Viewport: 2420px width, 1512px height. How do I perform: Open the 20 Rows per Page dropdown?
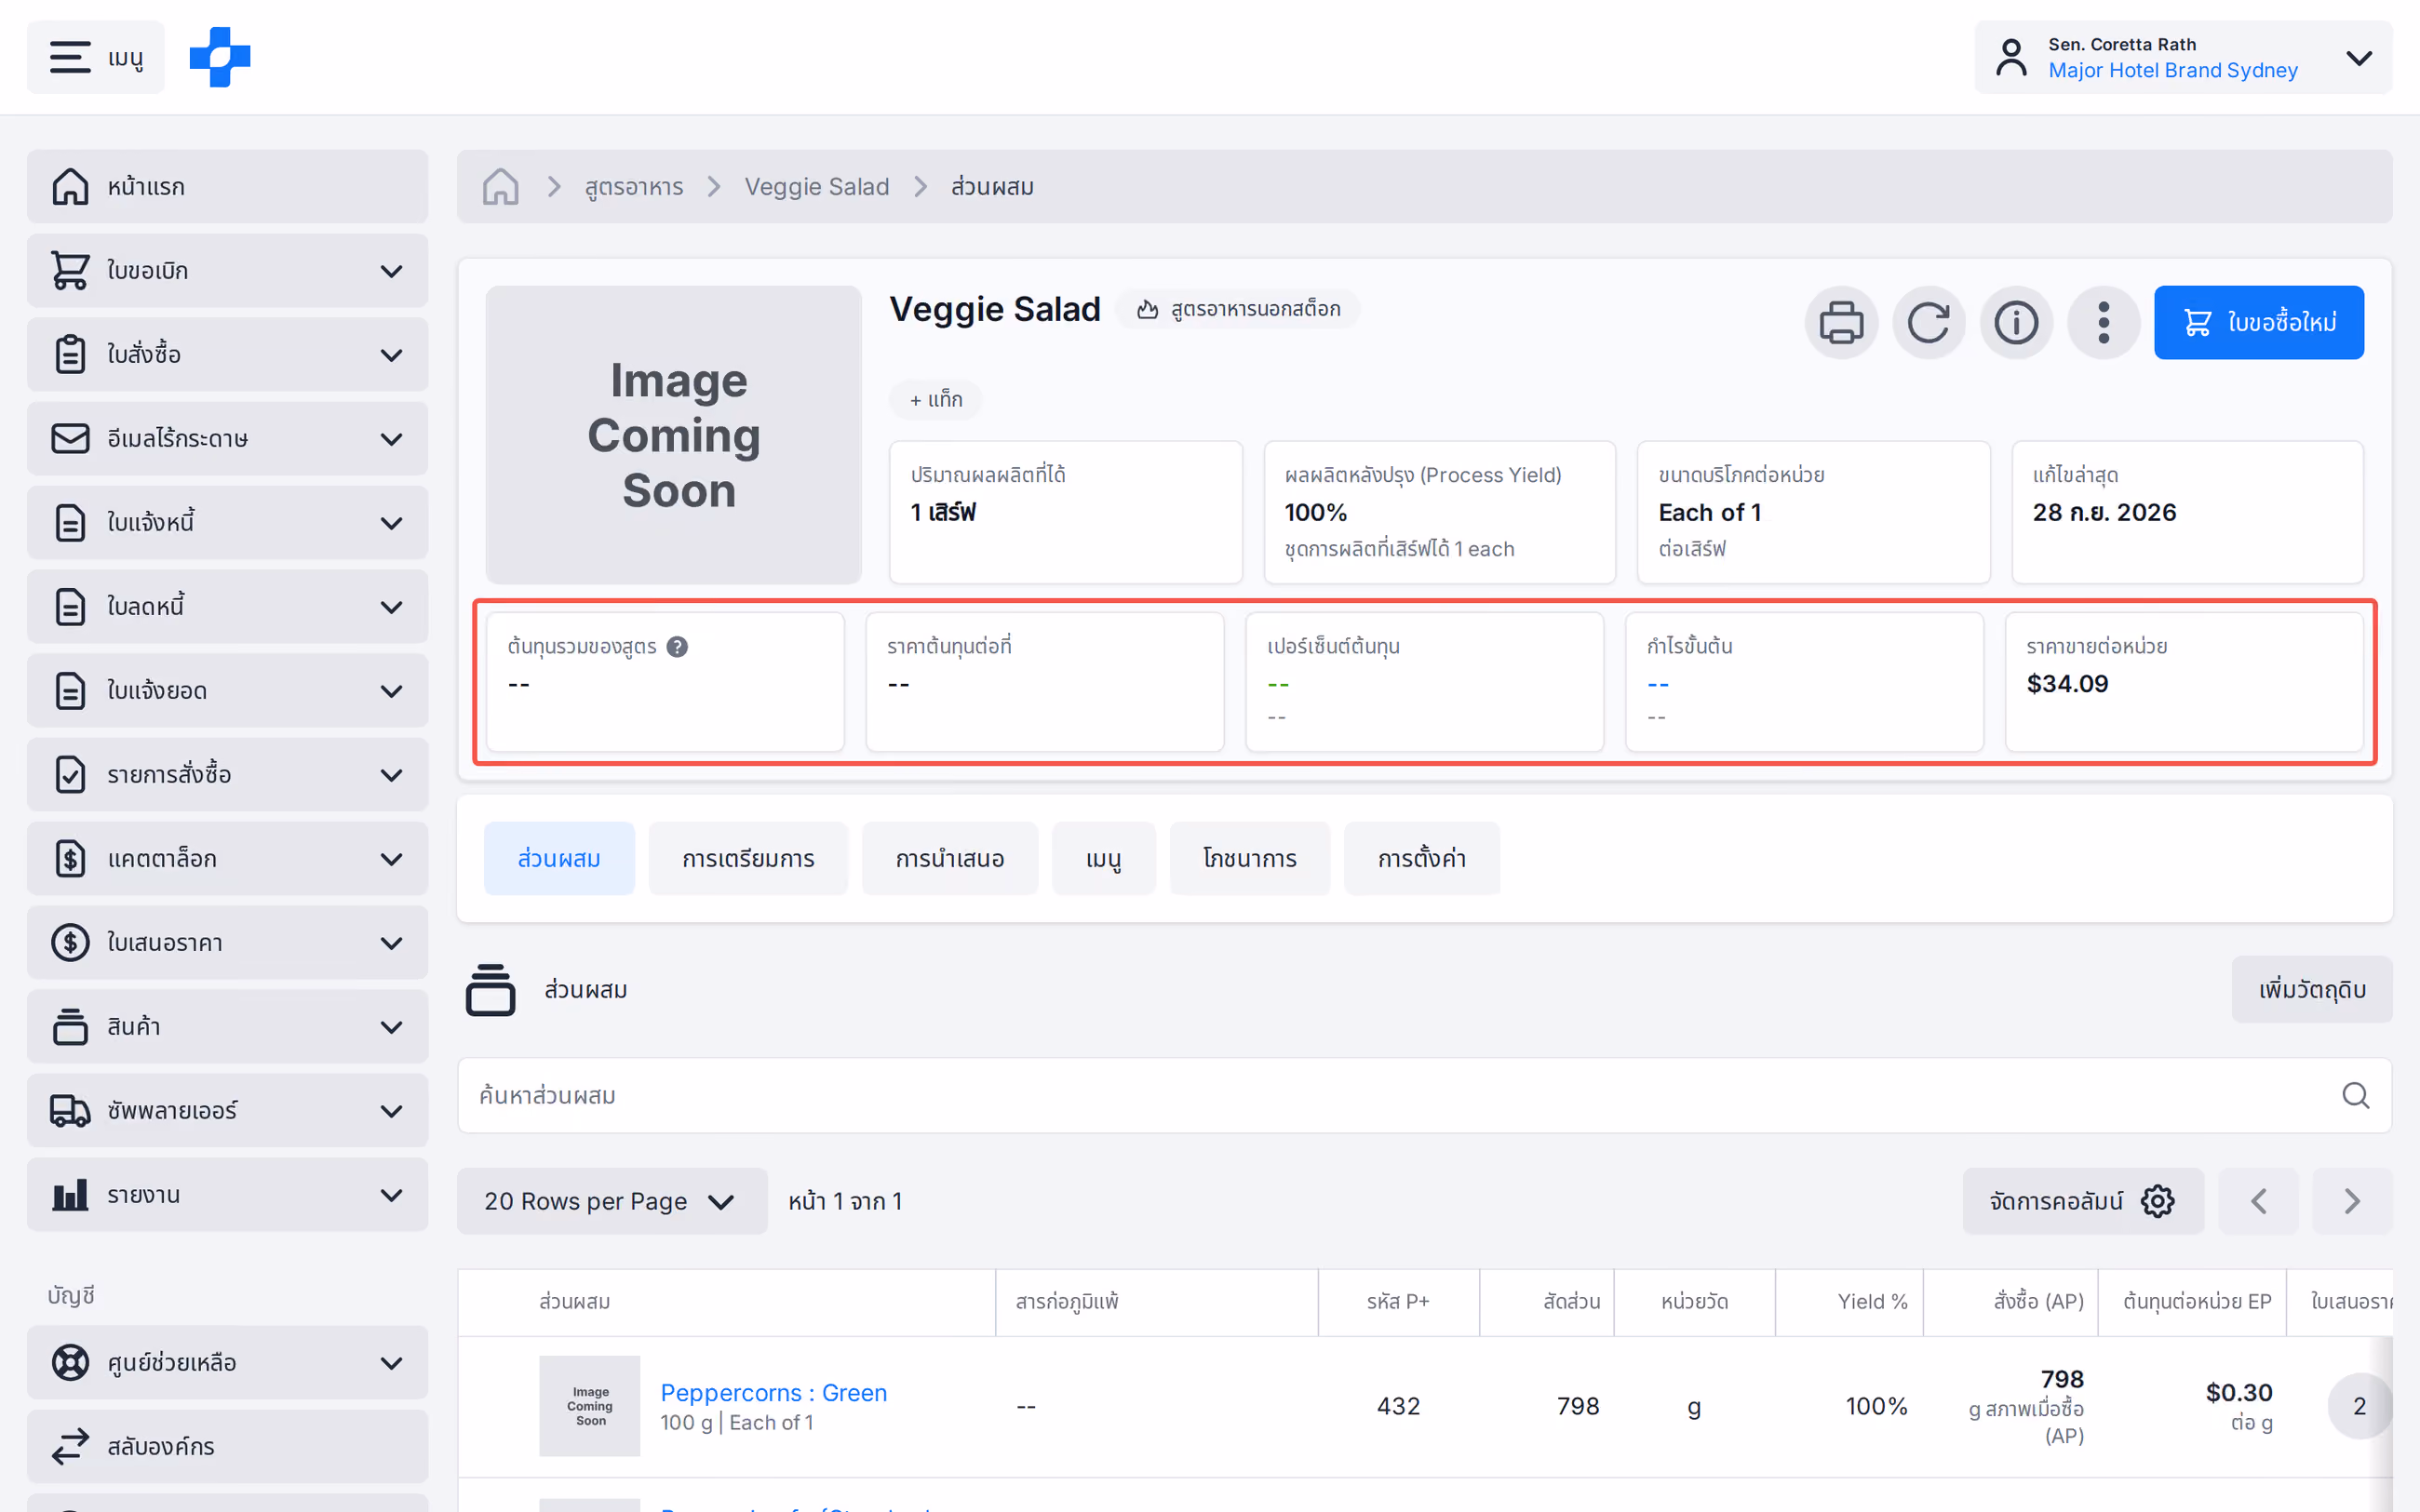click(x=612, y=1201)
